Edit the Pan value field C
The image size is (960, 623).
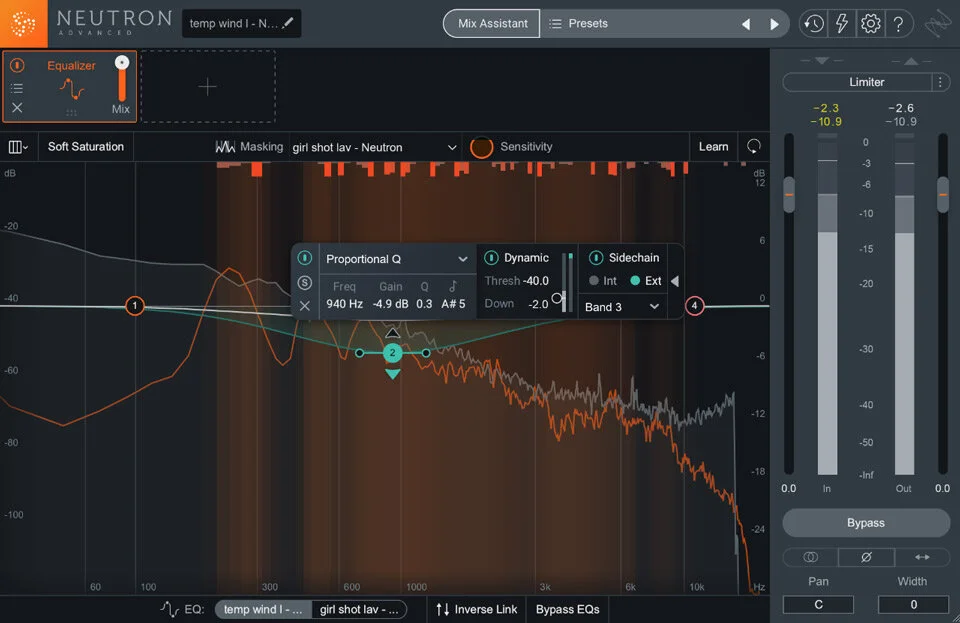(x=818, y=604)
